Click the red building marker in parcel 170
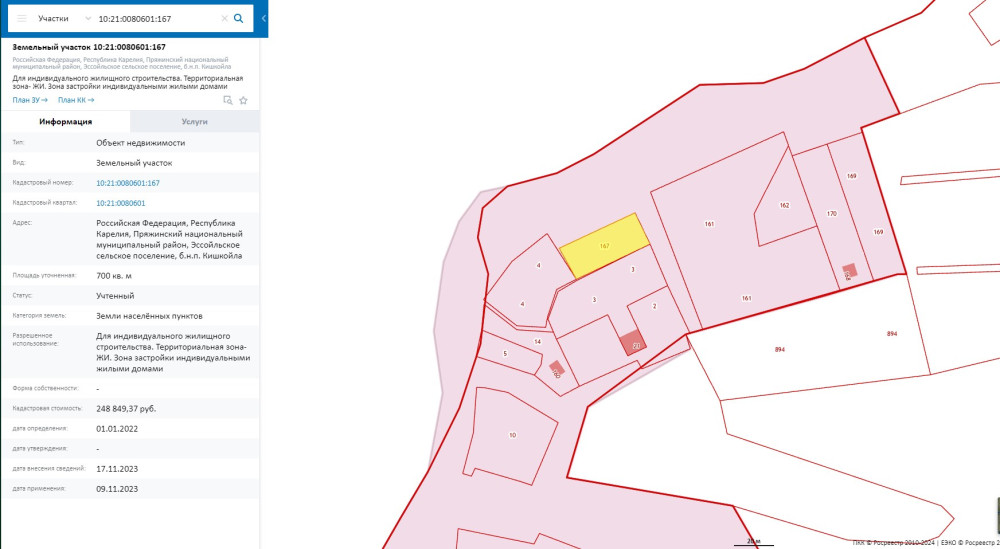Viewport: 1000px width, 549px height. point(849,271)
